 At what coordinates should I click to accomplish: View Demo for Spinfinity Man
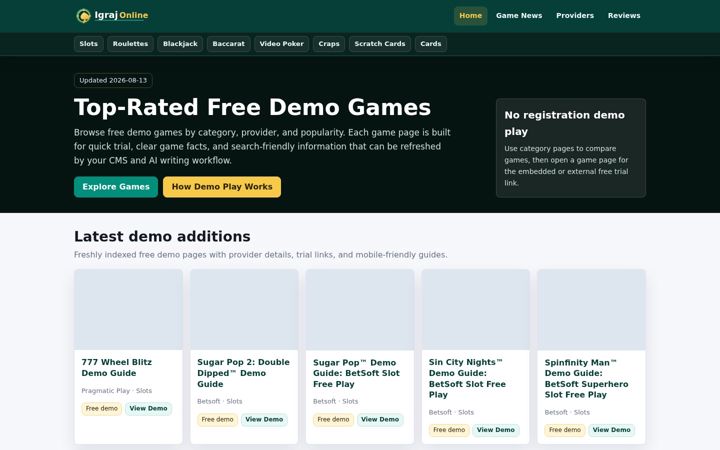point(611,430)
